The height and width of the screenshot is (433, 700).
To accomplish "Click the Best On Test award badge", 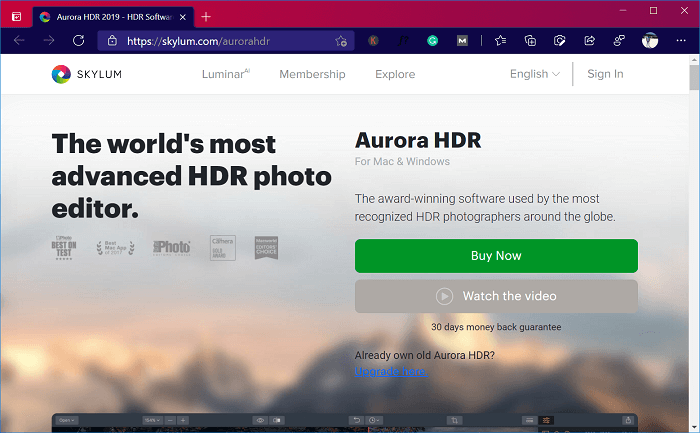I will click(x=64, y=248).
